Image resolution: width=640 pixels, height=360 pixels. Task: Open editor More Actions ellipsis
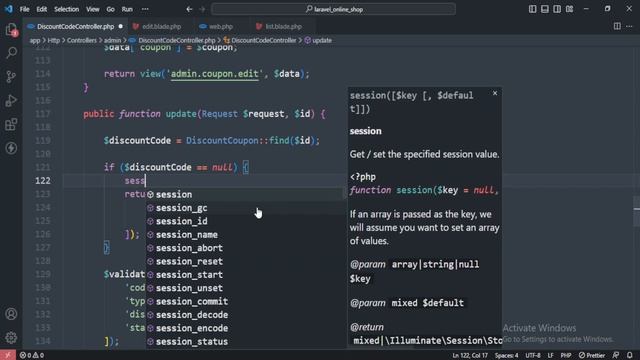(x=629, y=26)
